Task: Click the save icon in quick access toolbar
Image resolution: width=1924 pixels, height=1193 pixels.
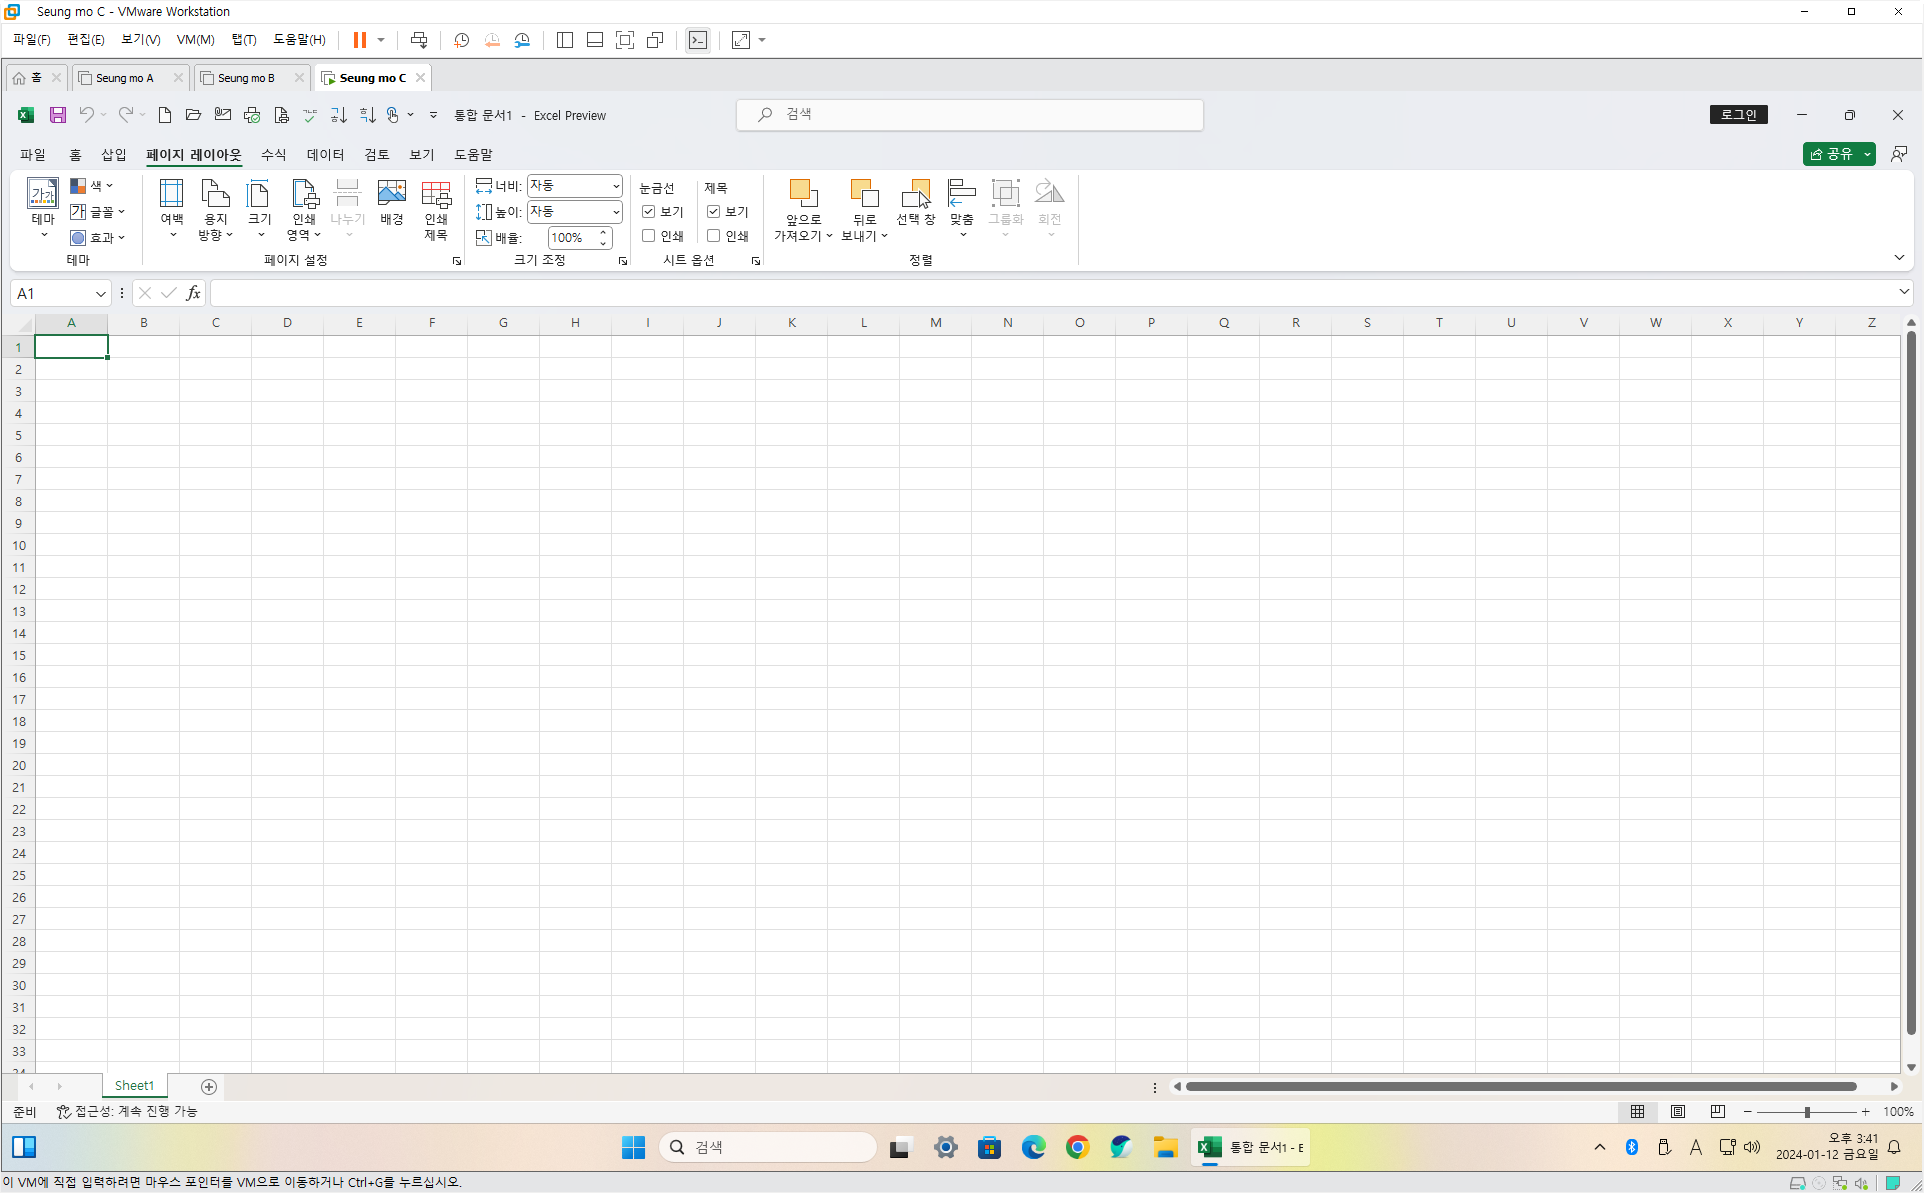Action: point(58,115)
